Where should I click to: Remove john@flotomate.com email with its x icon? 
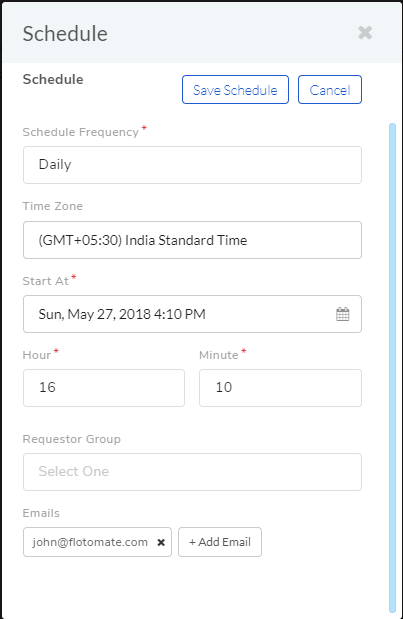pyautogui.click(x=161, y=542)
